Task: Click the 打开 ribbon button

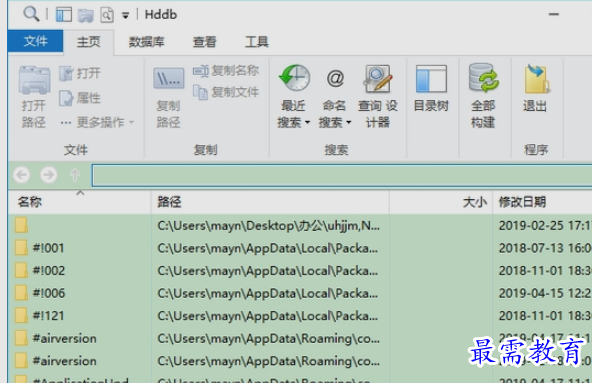Action: coord(80,73)
